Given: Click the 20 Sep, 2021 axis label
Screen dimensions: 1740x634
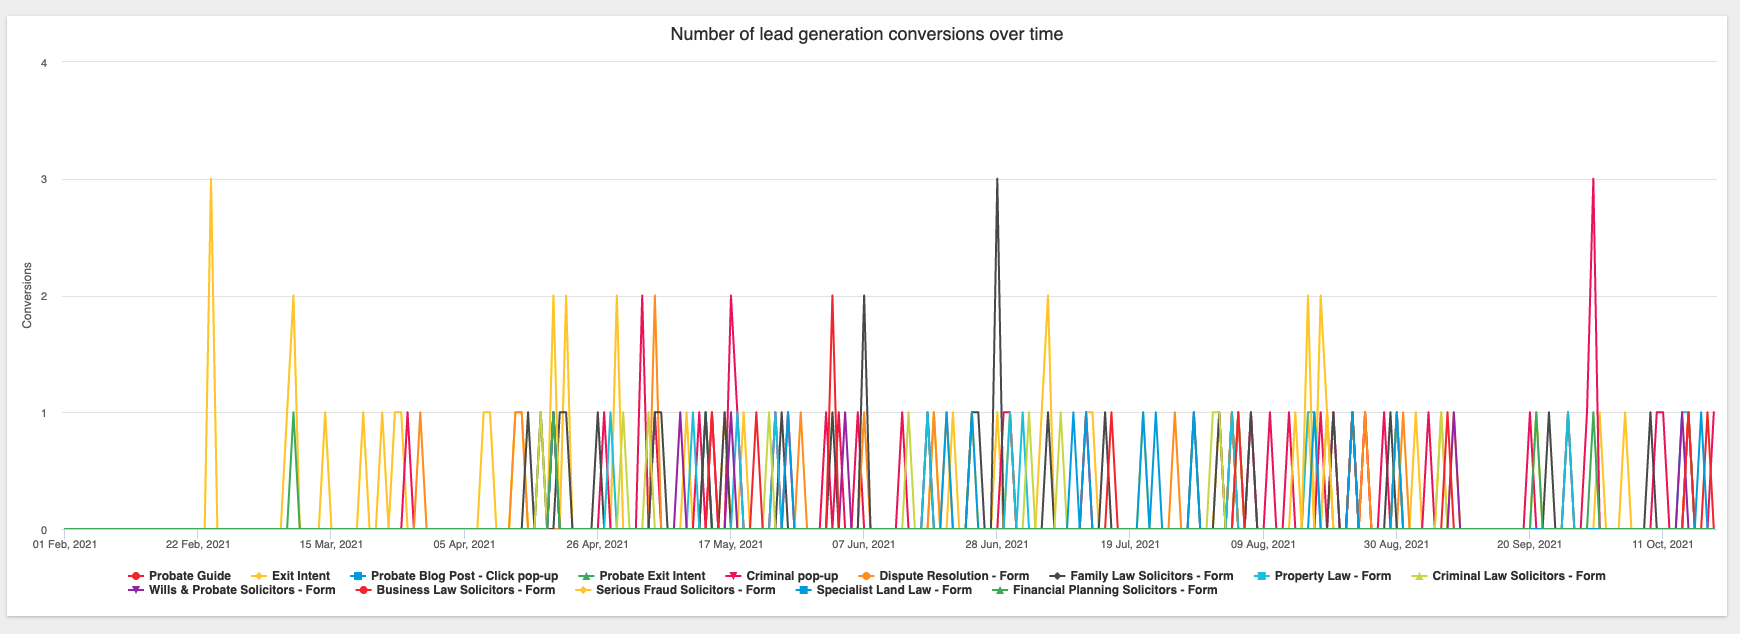Looking at the screenshot, I should [x=1529, y=545].
